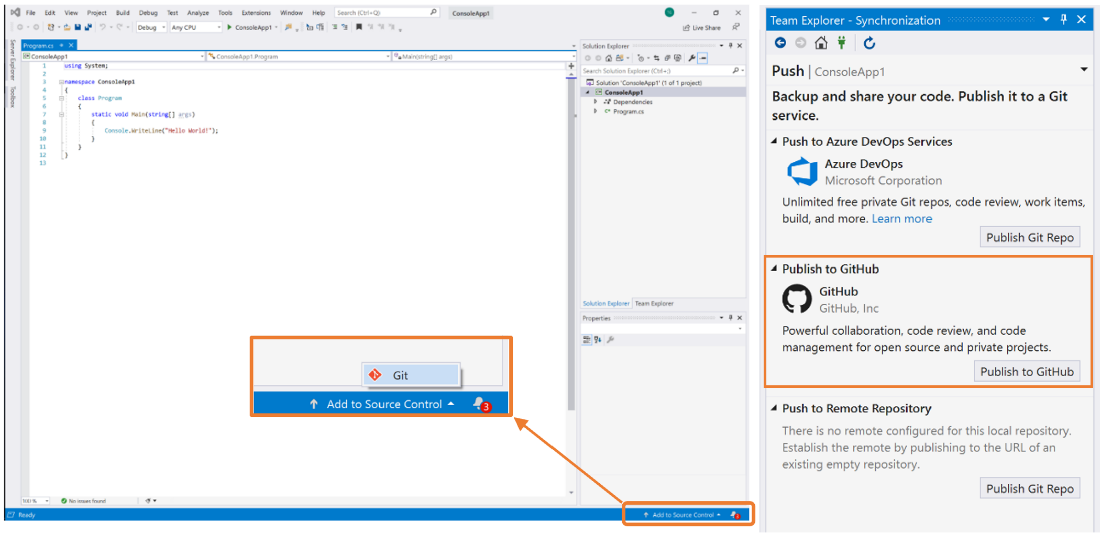Expand the Dependencies node
The height and width of the screenshot is (534, 1101).
point(595,101)
